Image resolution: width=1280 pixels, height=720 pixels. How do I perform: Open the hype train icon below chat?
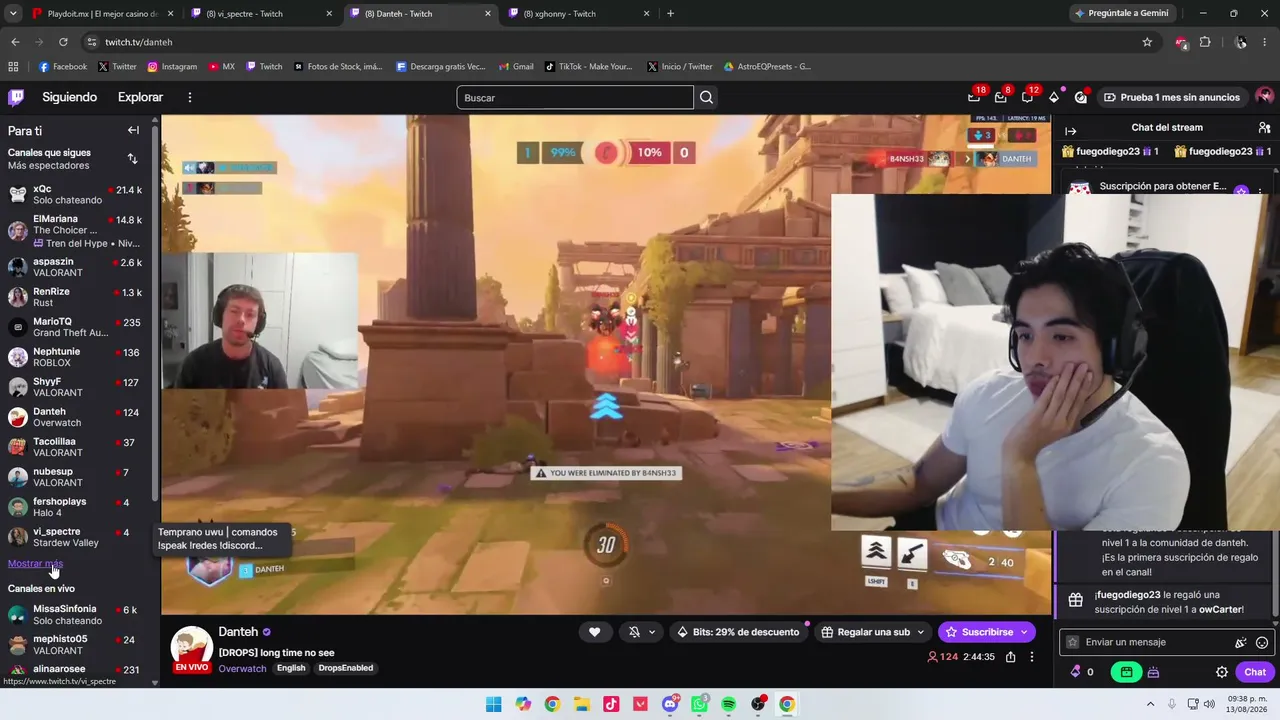point(1153,672)
